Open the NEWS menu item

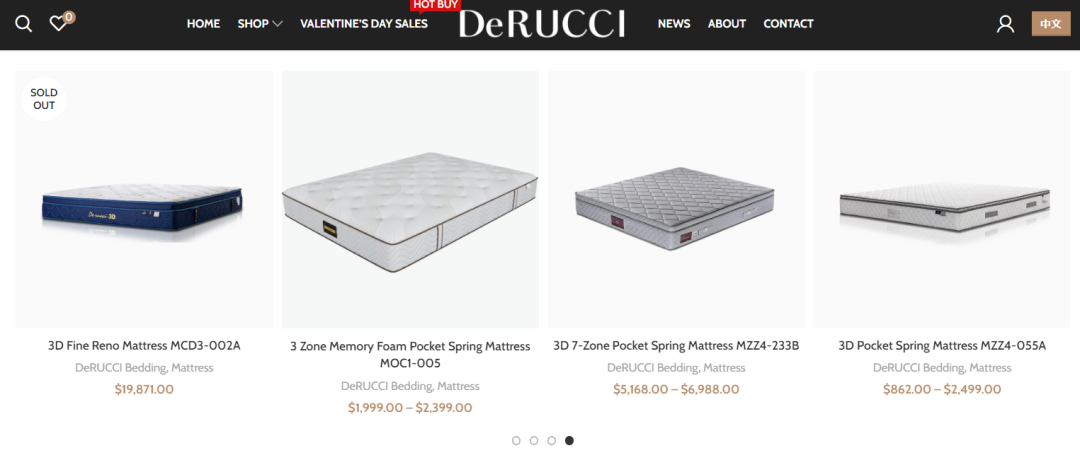pos(674,24)
